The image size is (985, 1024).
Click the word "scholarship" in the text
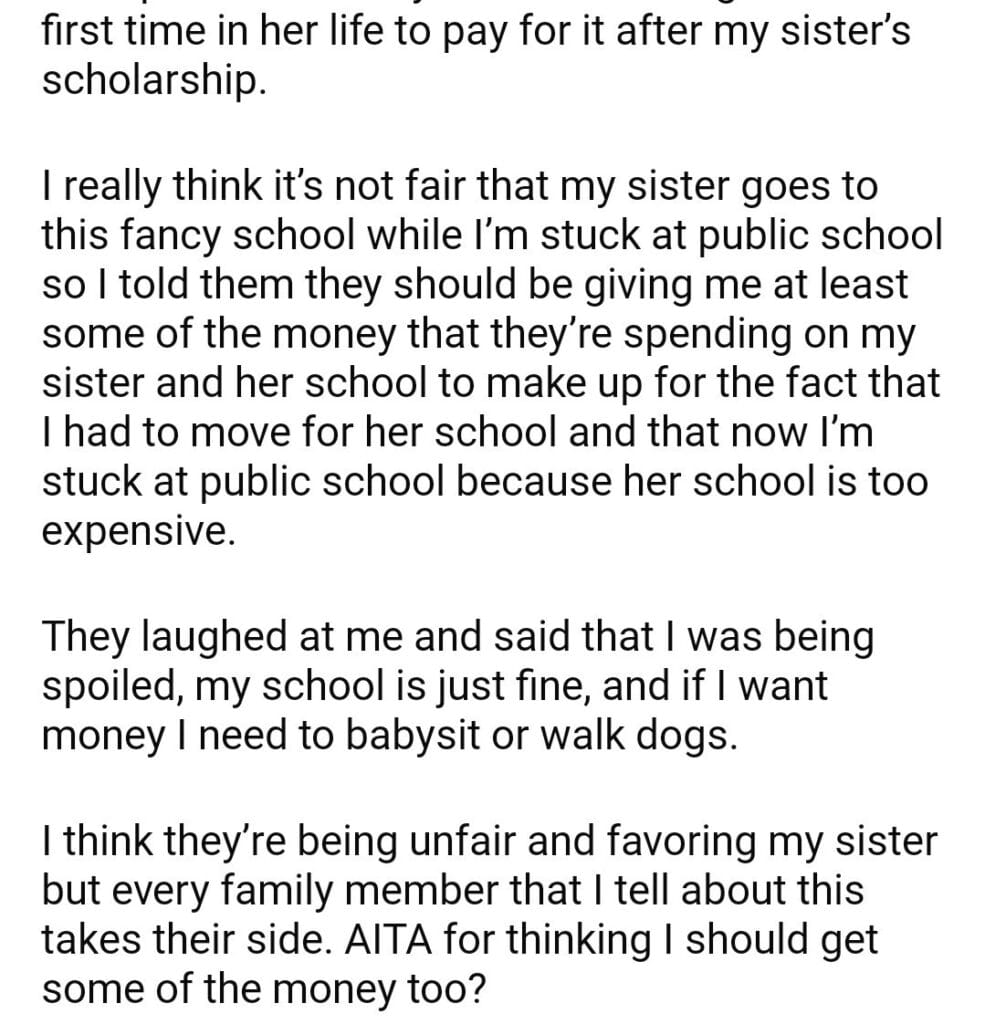(153, 82)
